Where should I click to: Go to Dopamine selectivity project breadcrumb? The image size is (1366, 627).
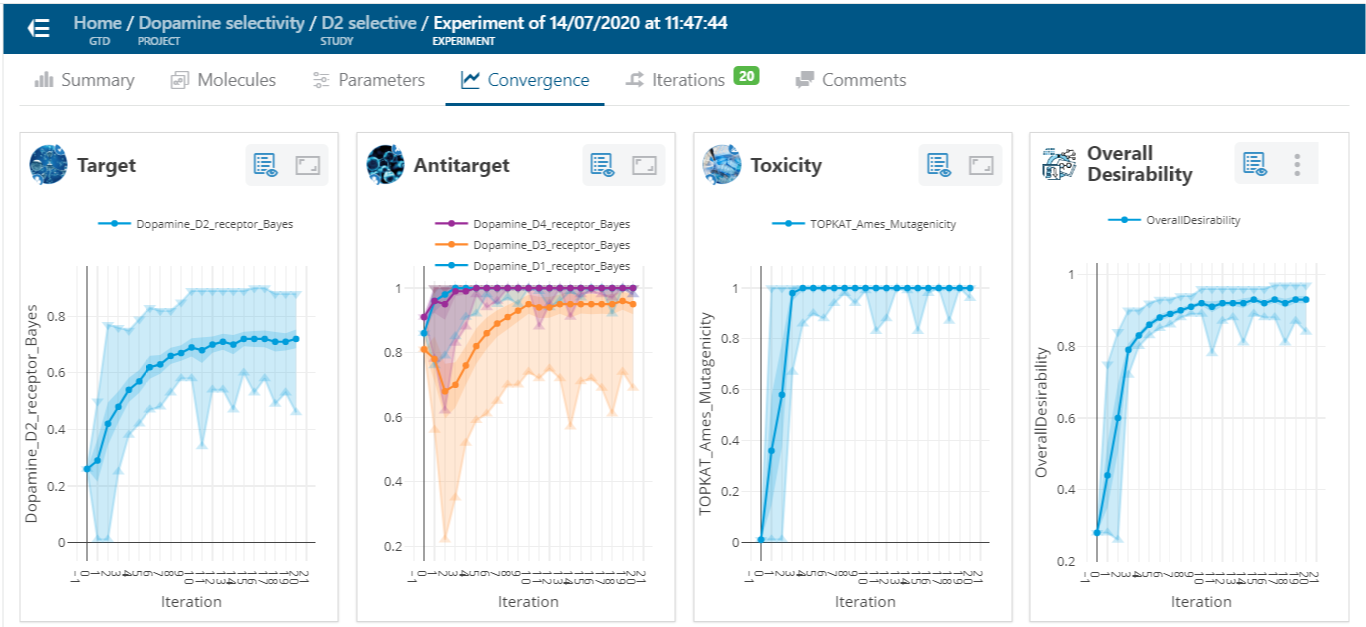[x=221, y=22]
